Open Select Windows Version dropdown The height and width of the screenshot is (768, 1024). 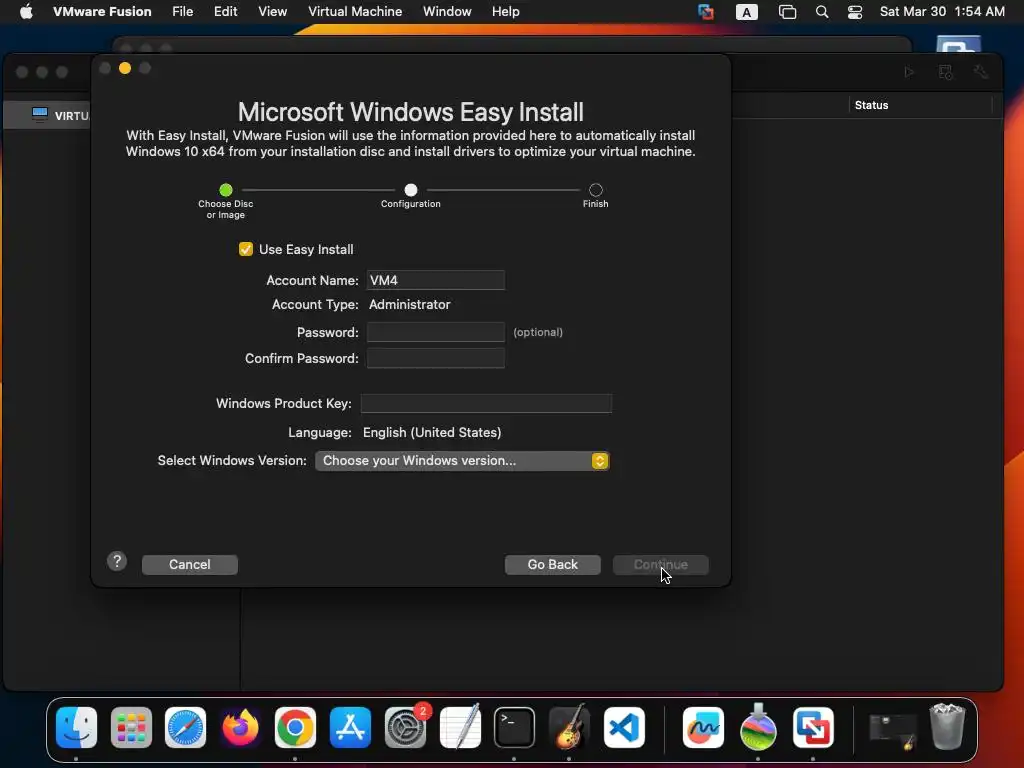tap(462, 460)
